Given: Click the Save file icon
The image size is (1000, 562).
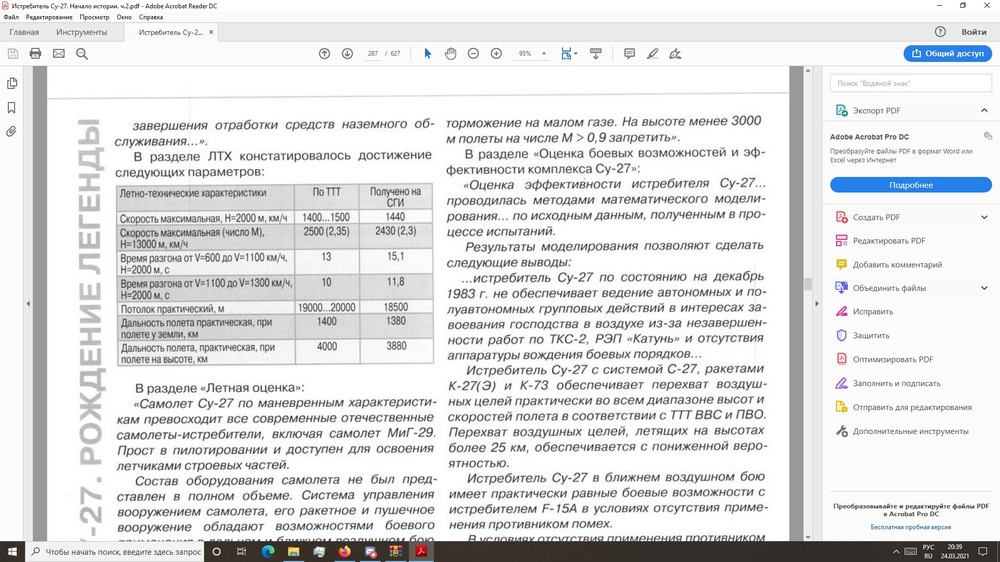Looking at the screenshot, I should (13, 54).
